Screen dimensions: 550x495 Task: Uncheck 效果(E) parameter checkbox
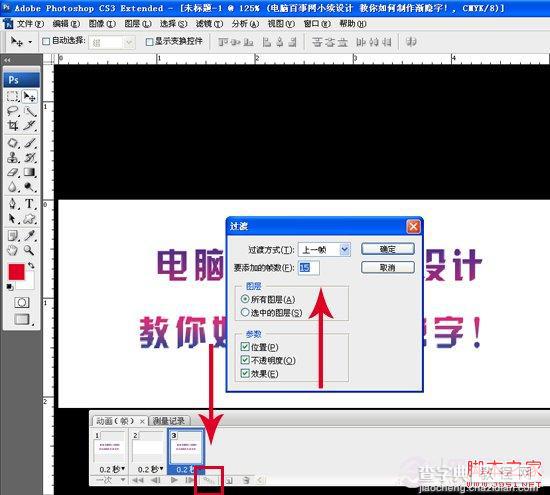coord(245,373)
